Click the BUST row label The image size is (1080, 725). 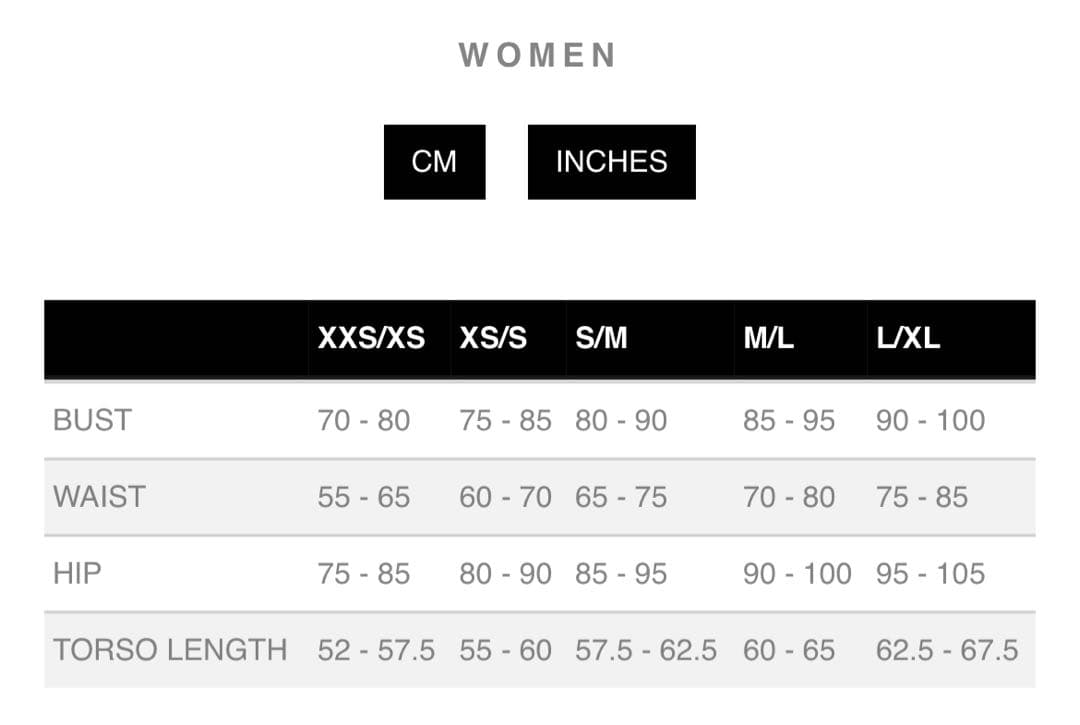(92, 420)
